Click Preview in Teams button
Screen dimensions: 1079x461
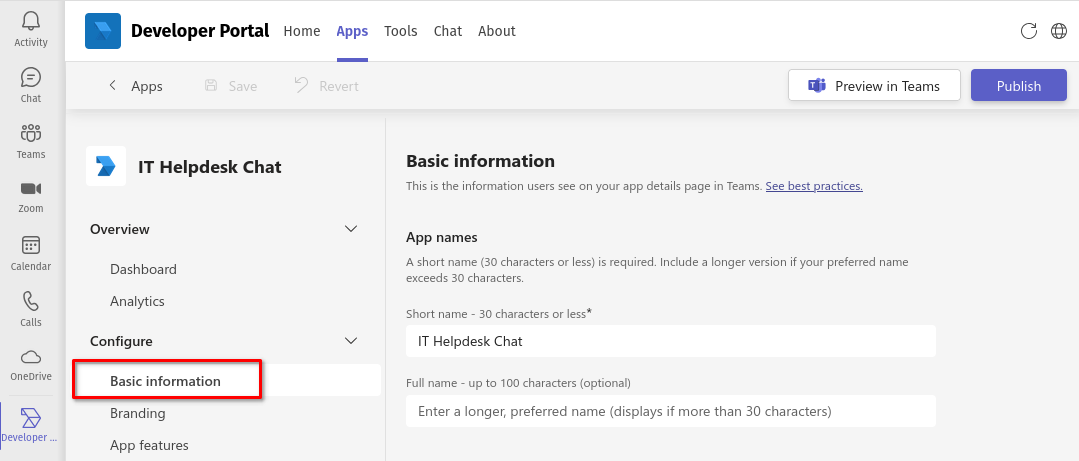click(x=874, y=86)
